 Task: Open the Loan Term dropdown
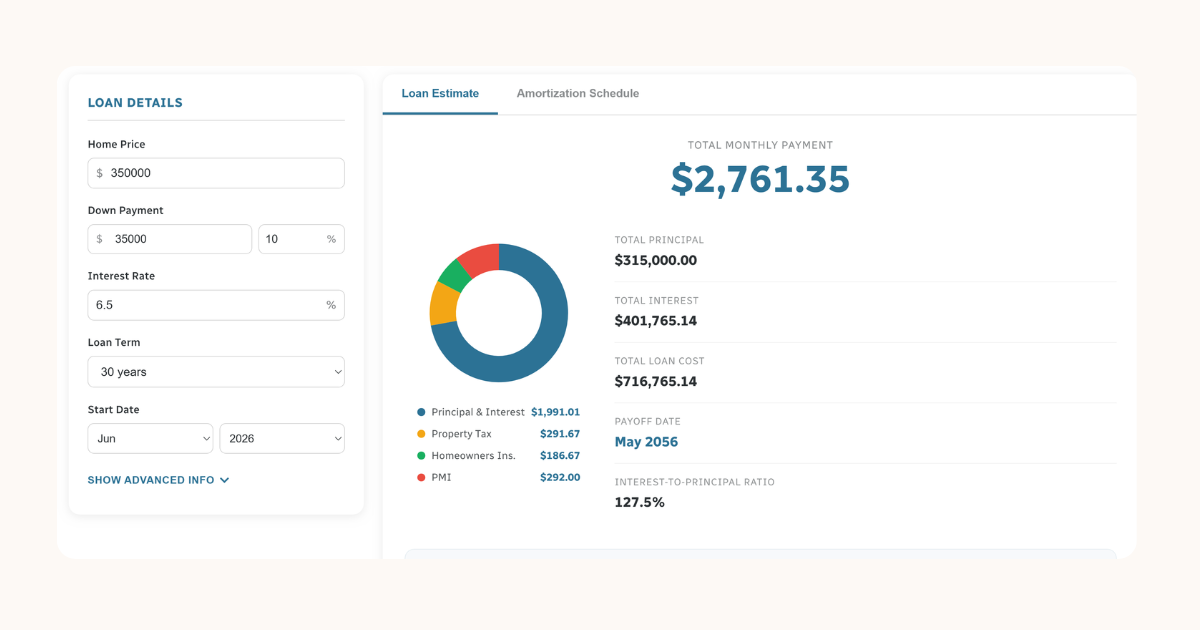point(216,372)
